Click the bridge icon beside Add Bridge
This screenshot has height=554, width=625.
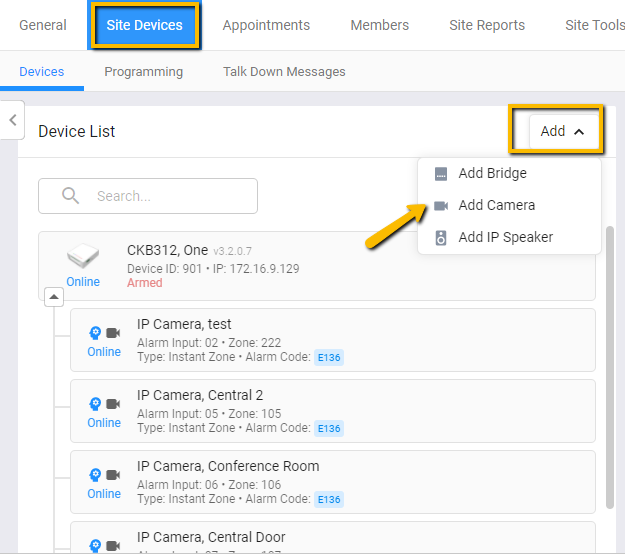point(441,174)
